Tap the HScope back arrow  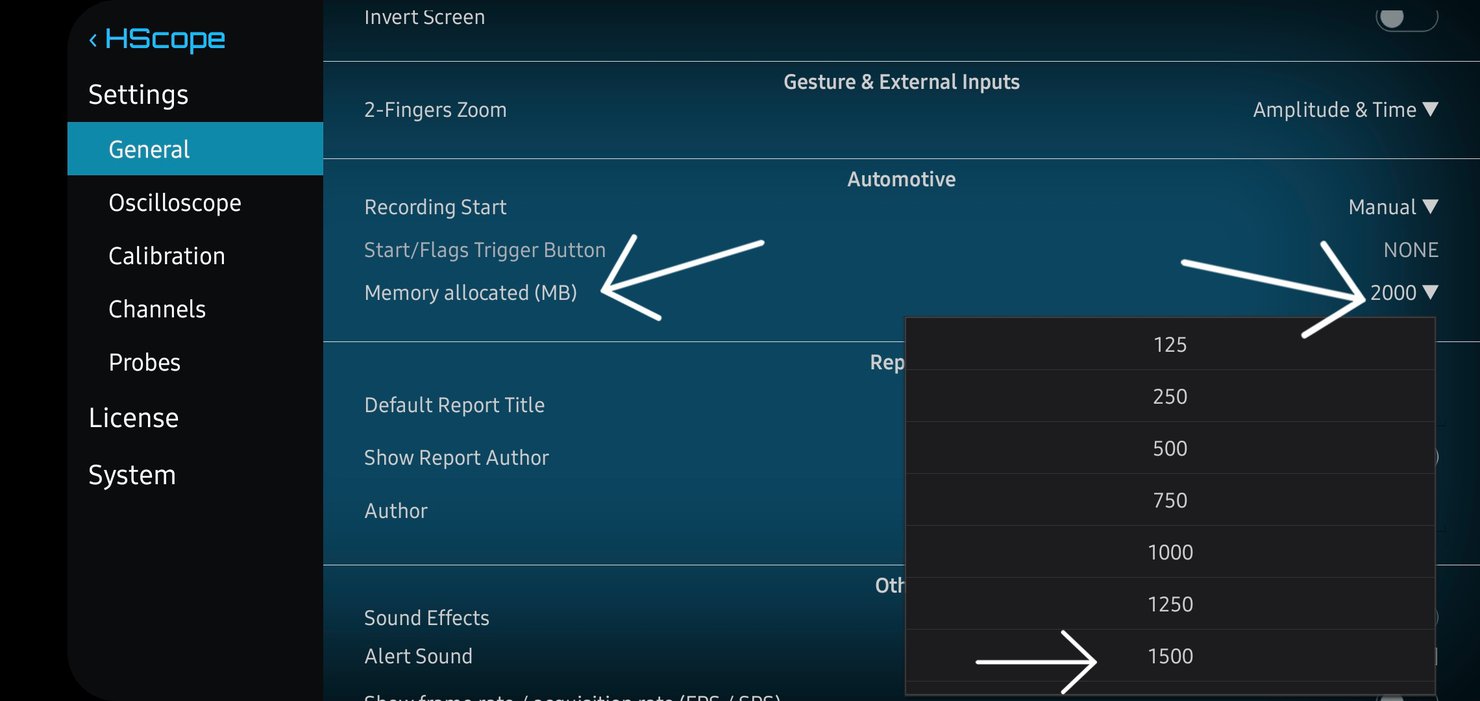[x=94, y=40]
